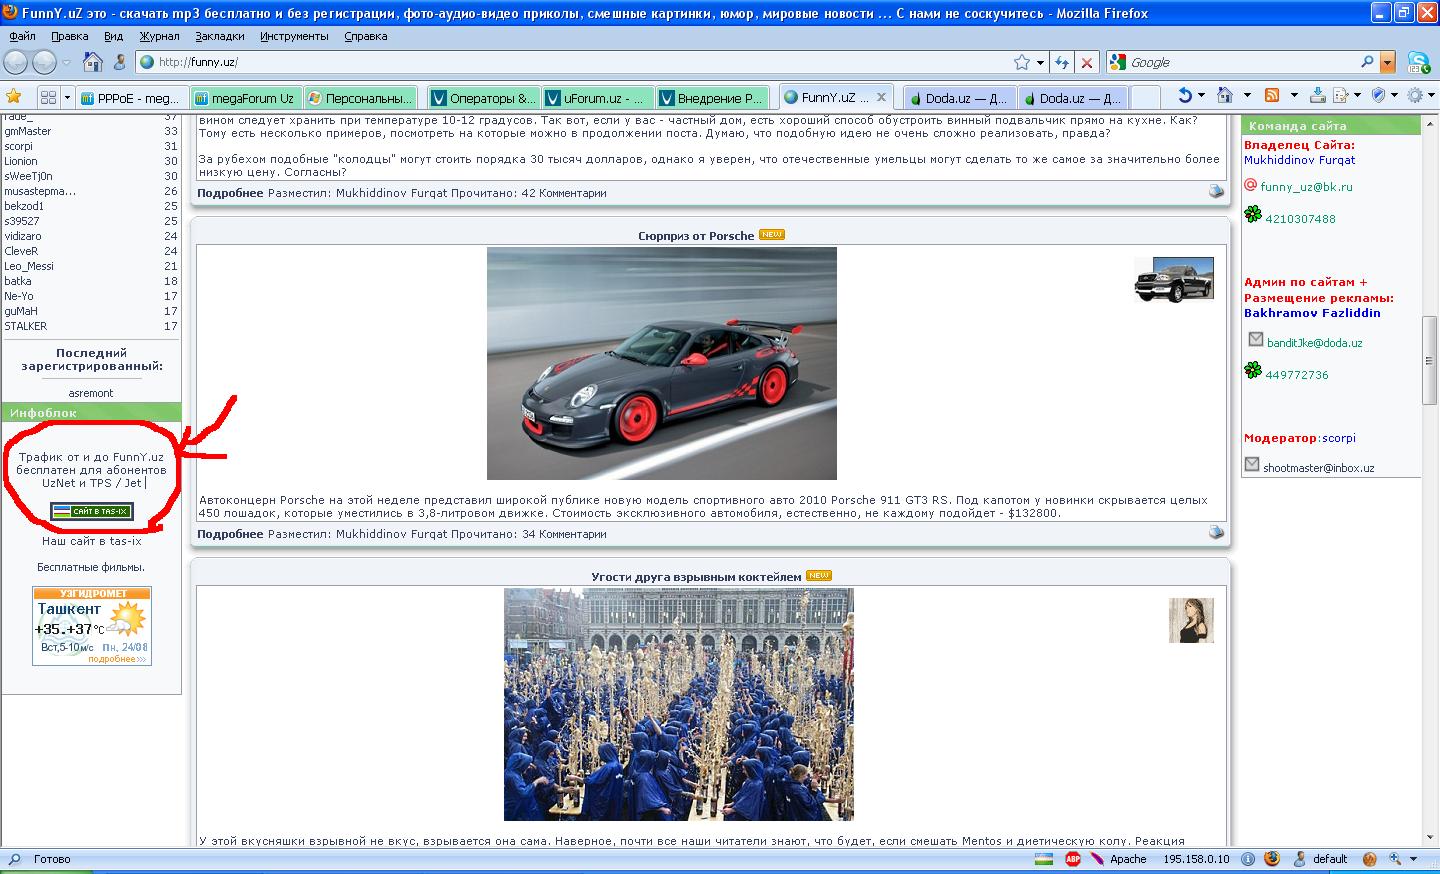The width and height of the screenshot is (1440, 874).
Task: Switch to the PPPoE tab
Action: 130,98
